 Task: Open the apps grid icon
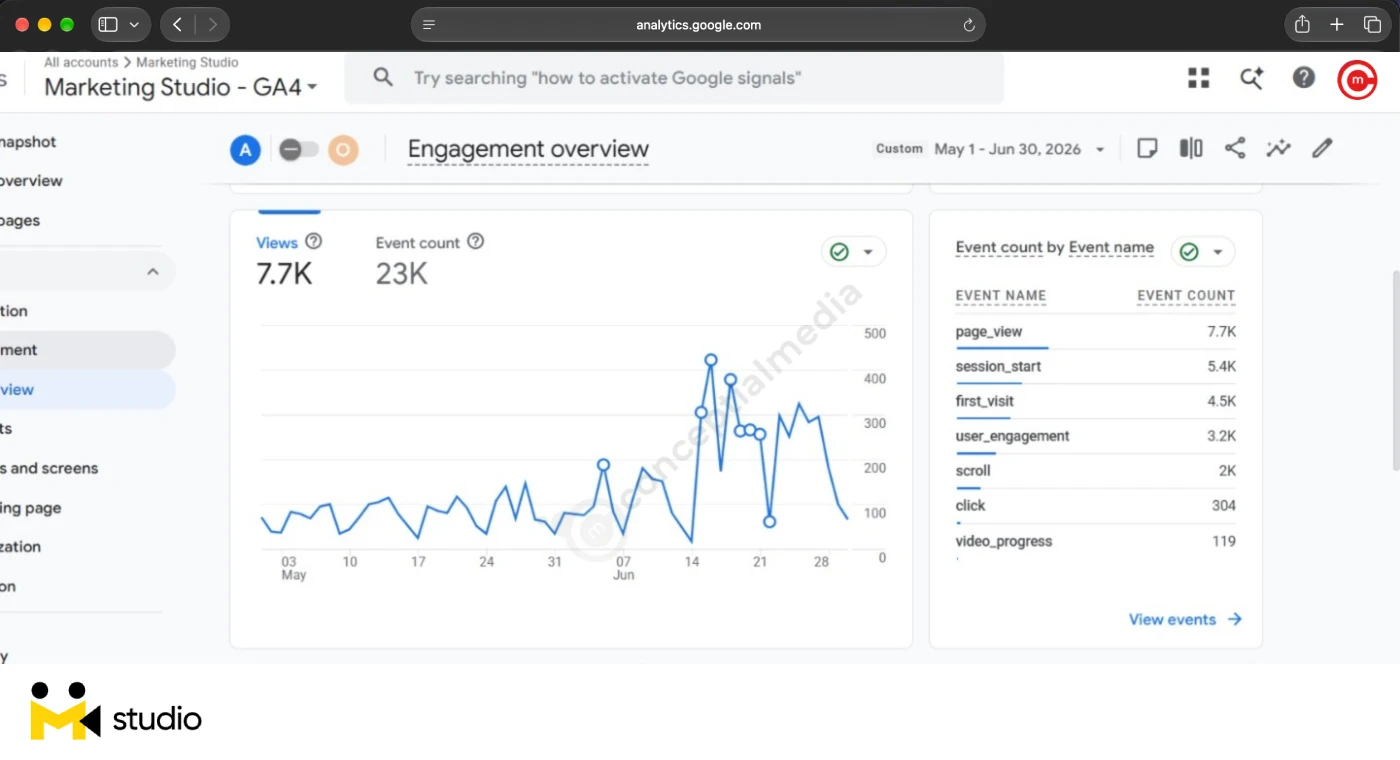[x=1198, y=78]
